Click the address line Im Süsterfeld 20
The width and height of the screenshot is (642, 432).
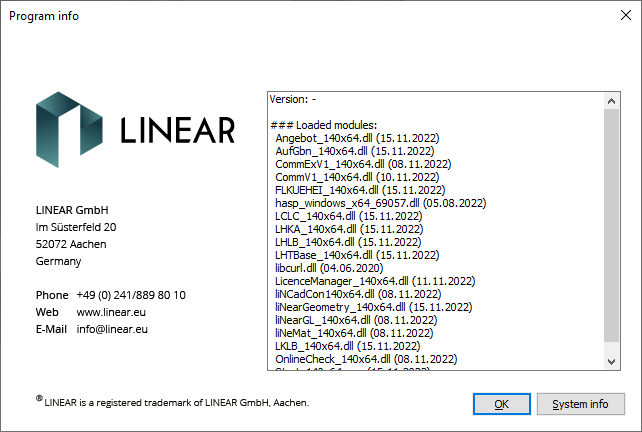pyautogui.click(x=76, y=227)
